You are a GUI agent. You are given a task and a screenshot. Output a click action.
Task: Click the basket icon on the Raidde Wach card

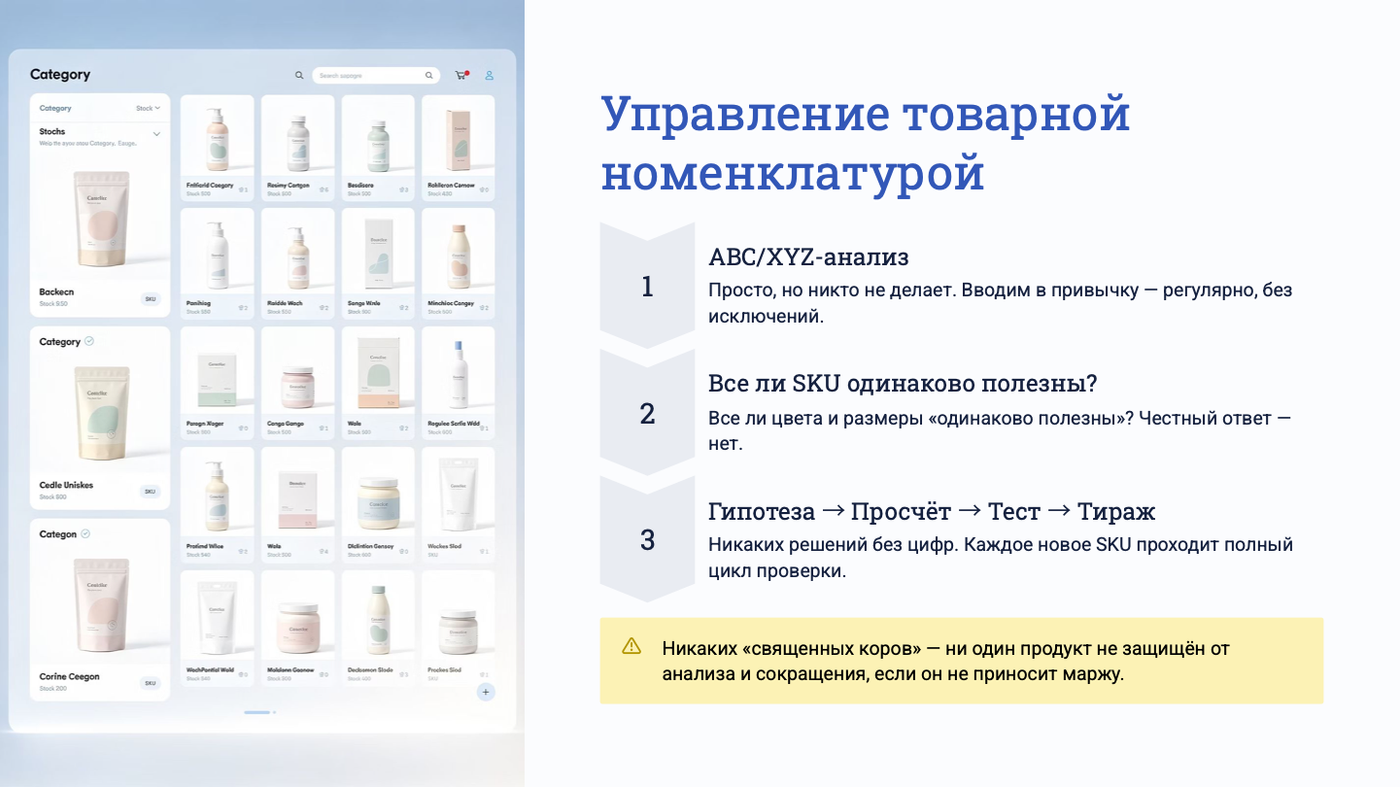(x=322, y=308)
